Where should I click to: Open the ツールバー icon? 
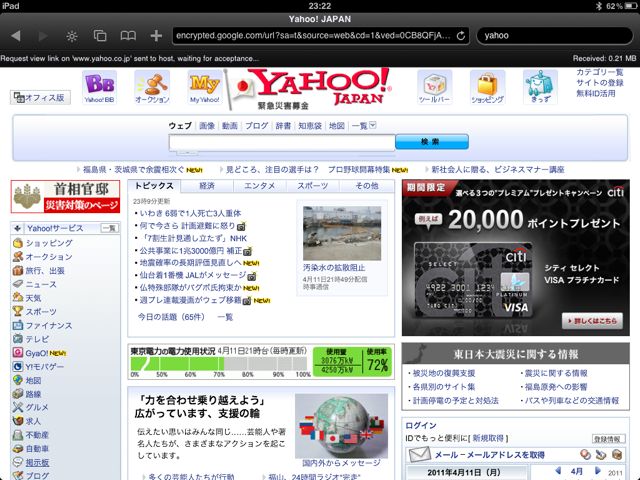(x=434, y=87)
